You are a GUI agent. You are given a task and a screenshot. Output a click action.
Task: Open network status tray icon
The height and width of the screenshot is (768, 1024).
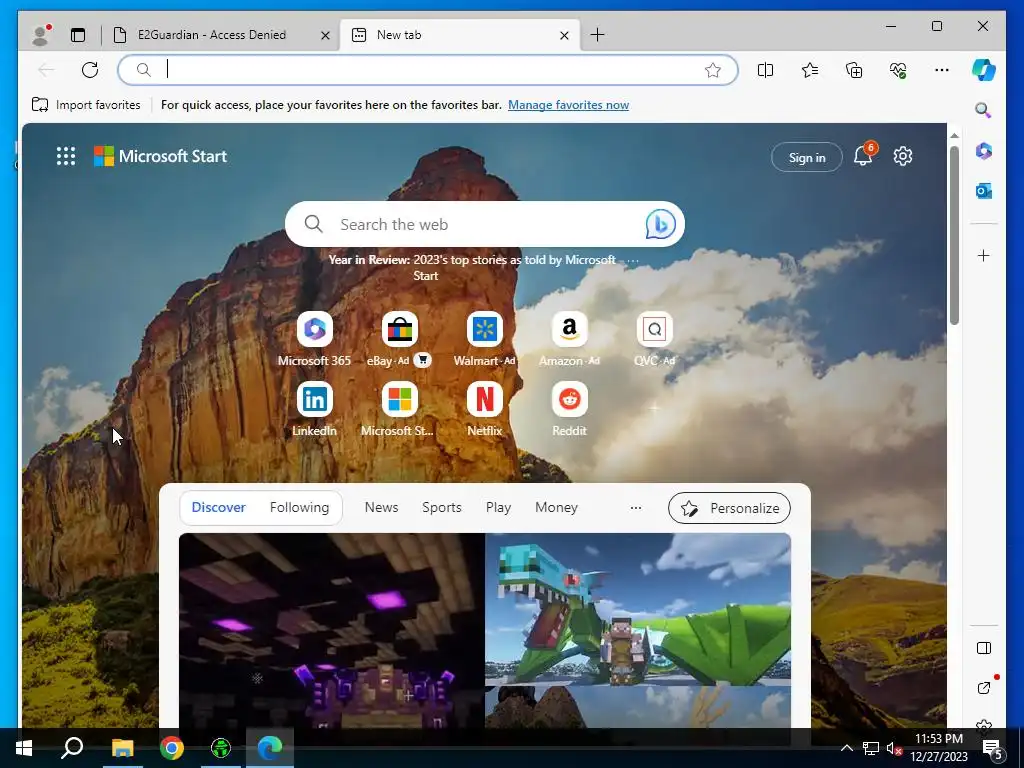click(870, 748)
